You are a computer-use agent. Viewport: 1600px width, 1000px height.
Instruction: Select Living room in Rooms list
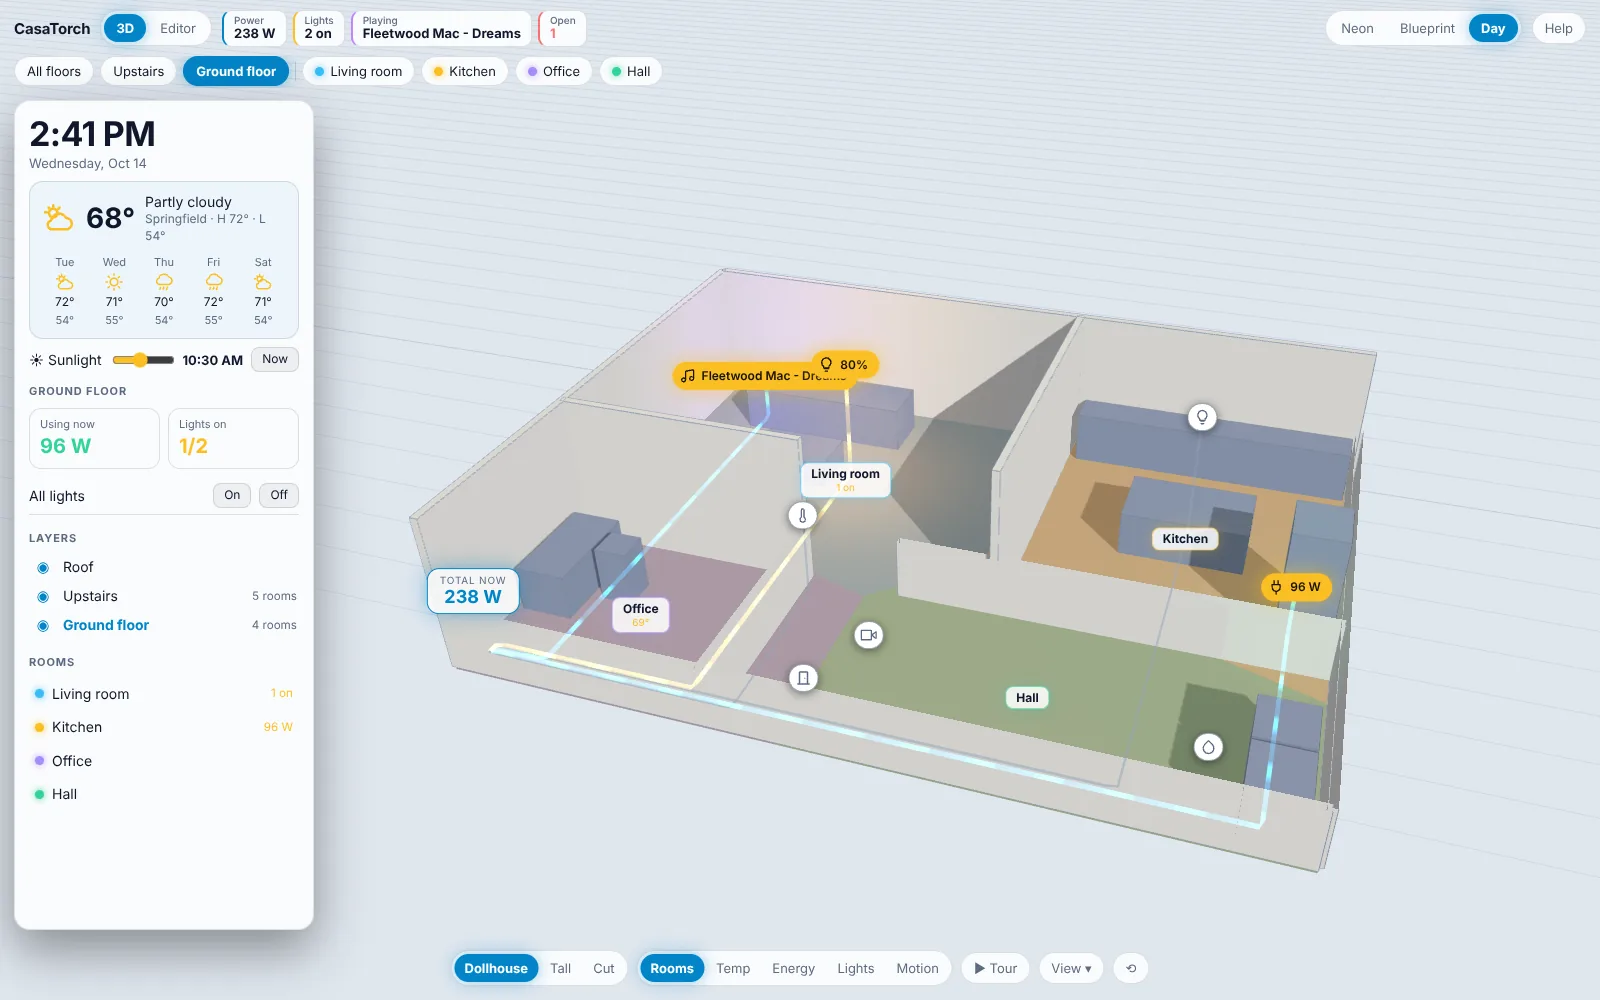[164, 694]
